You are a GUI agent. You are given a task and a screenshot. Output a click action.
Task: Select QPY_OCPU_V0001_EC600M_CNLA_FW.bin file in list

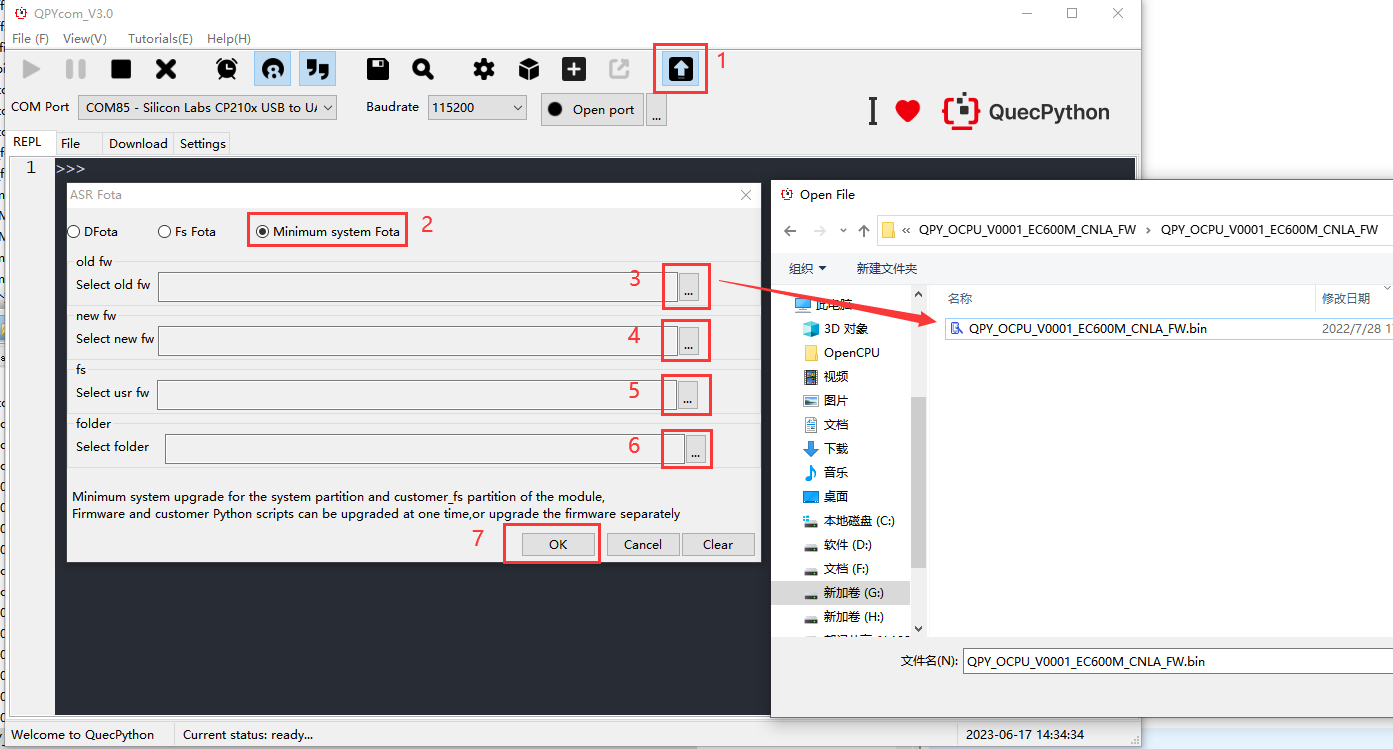pyautogui.click(x=1087, y=328)
